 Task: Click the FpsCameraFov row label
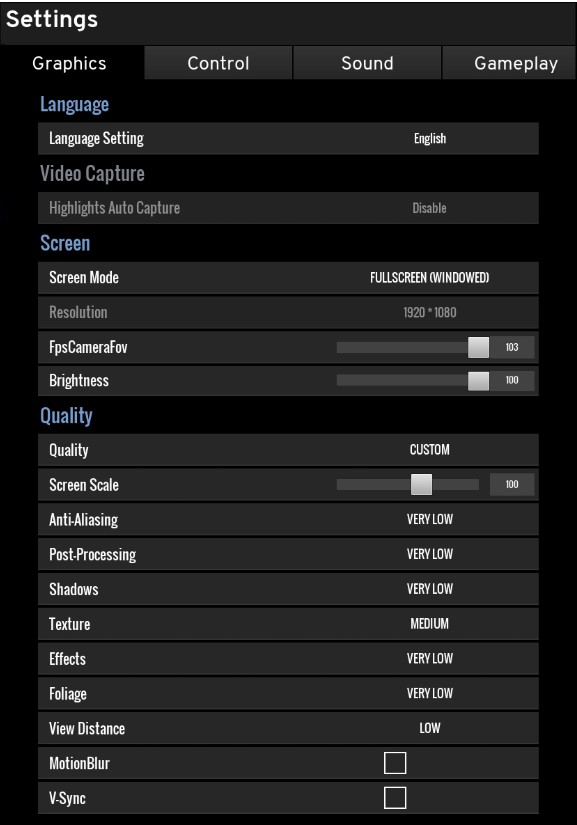(88, 347)
